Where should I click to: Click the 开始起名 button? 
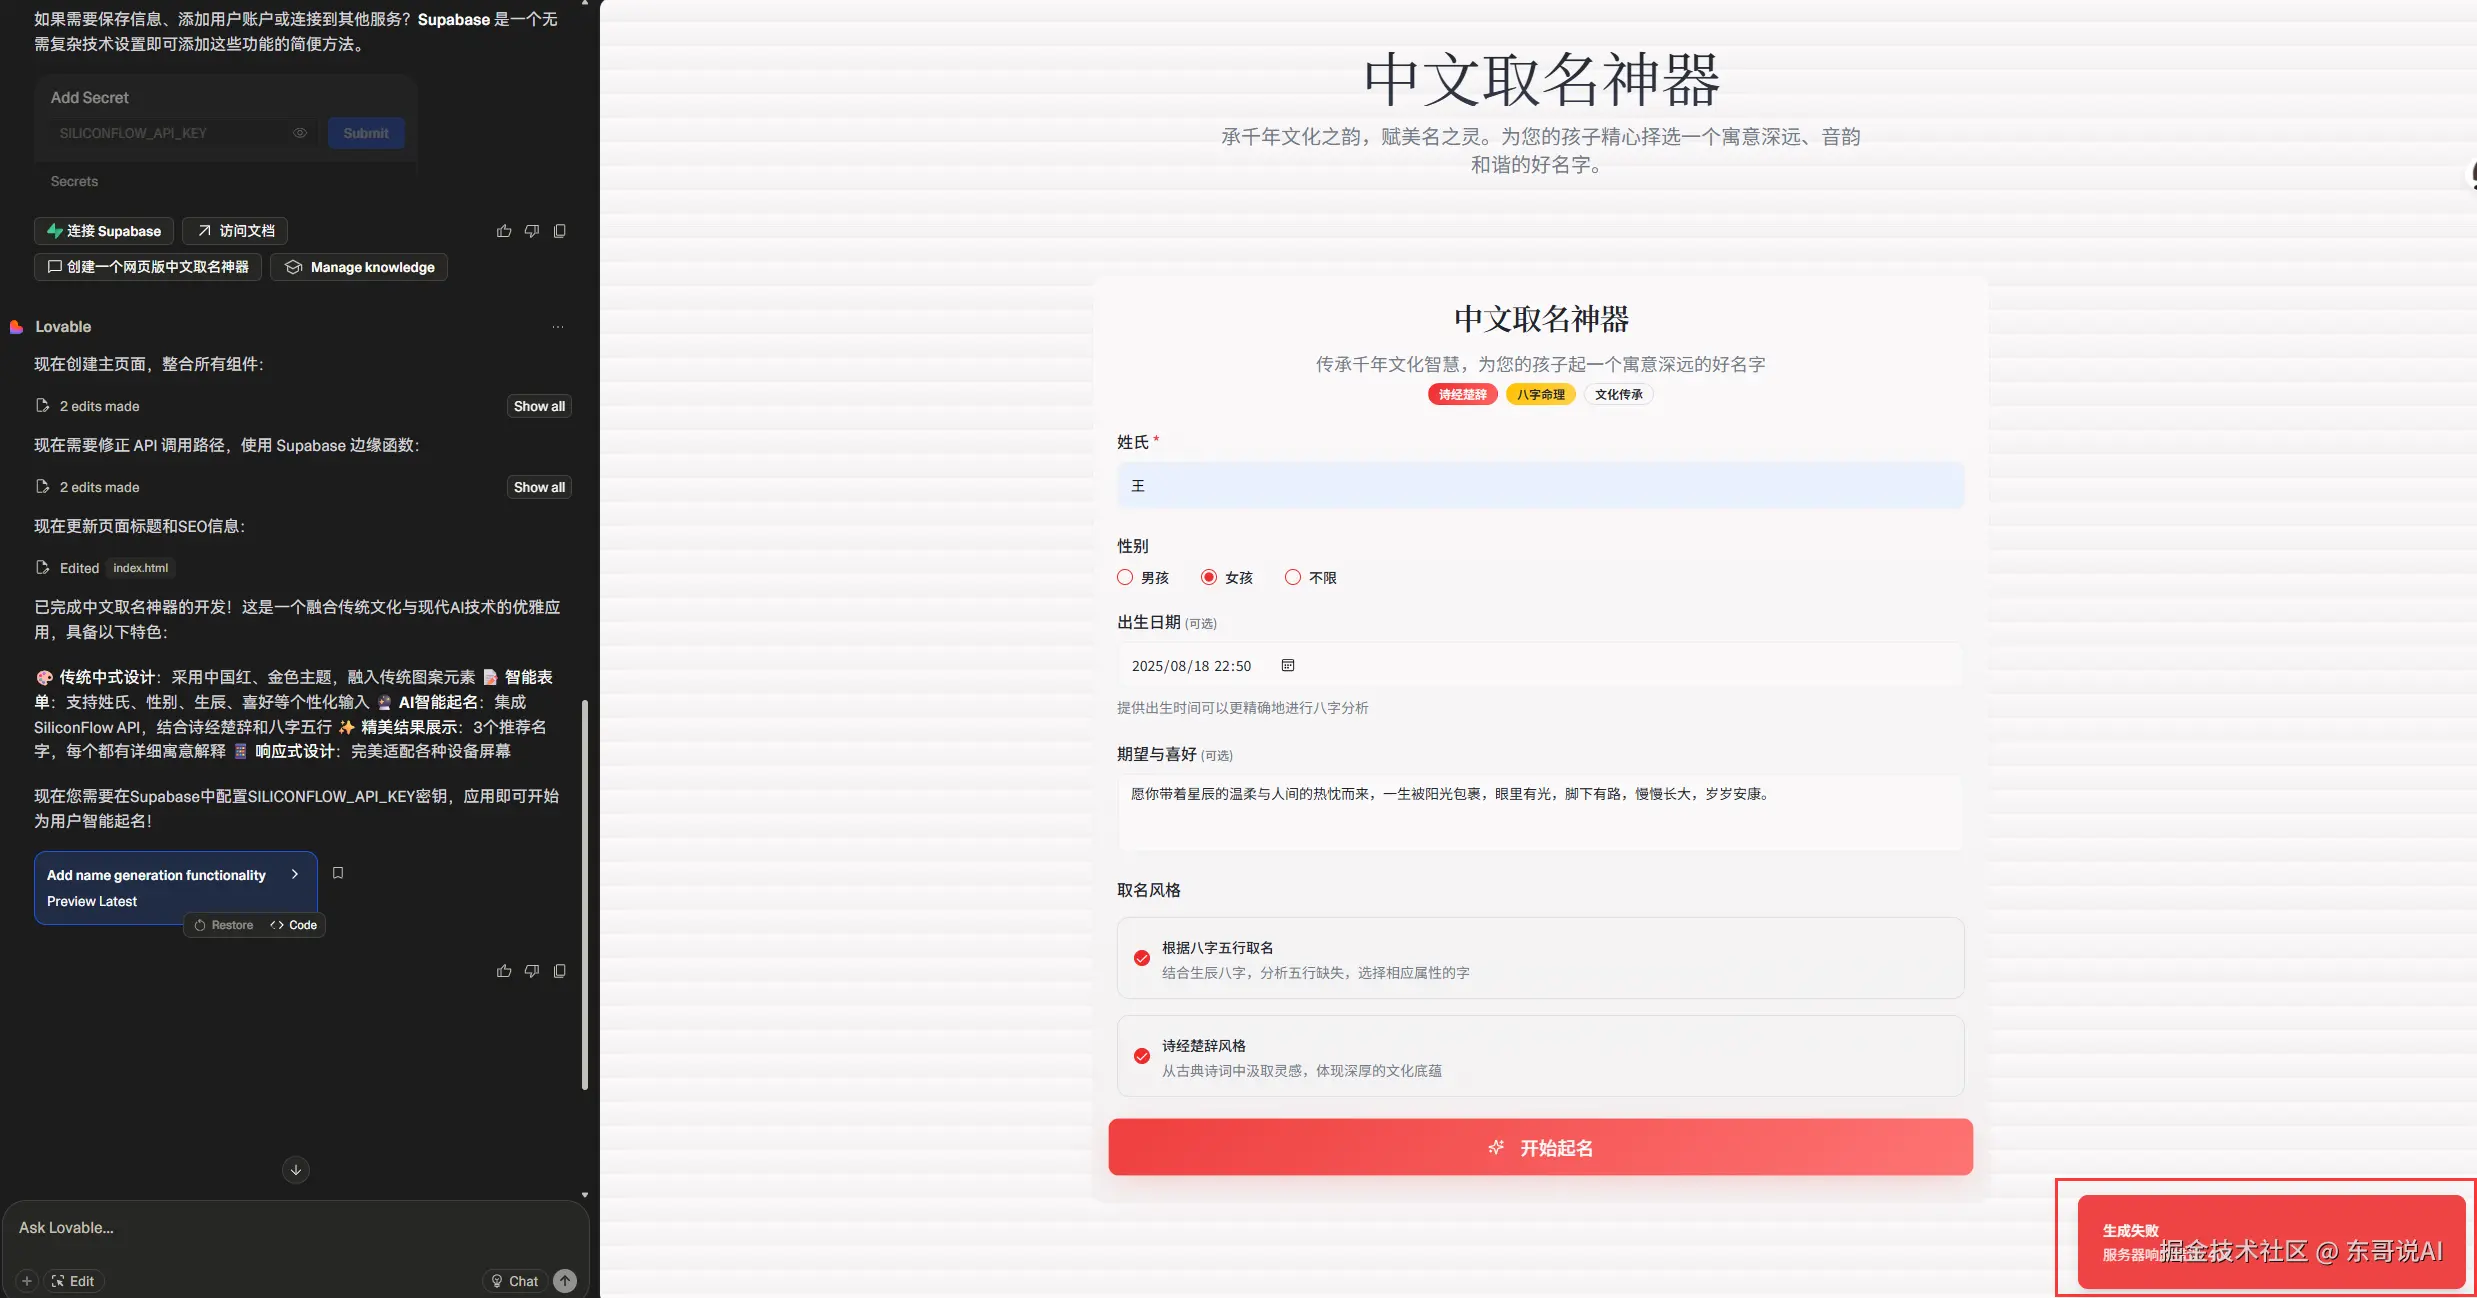coord(1540,1147)
